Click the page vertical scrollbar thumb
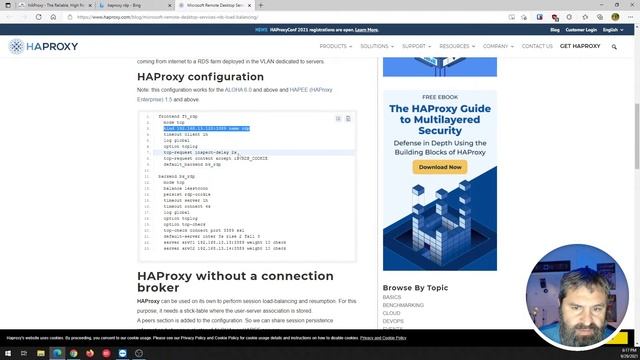Screen dimensions: 640x360 [x=637, y=136]
